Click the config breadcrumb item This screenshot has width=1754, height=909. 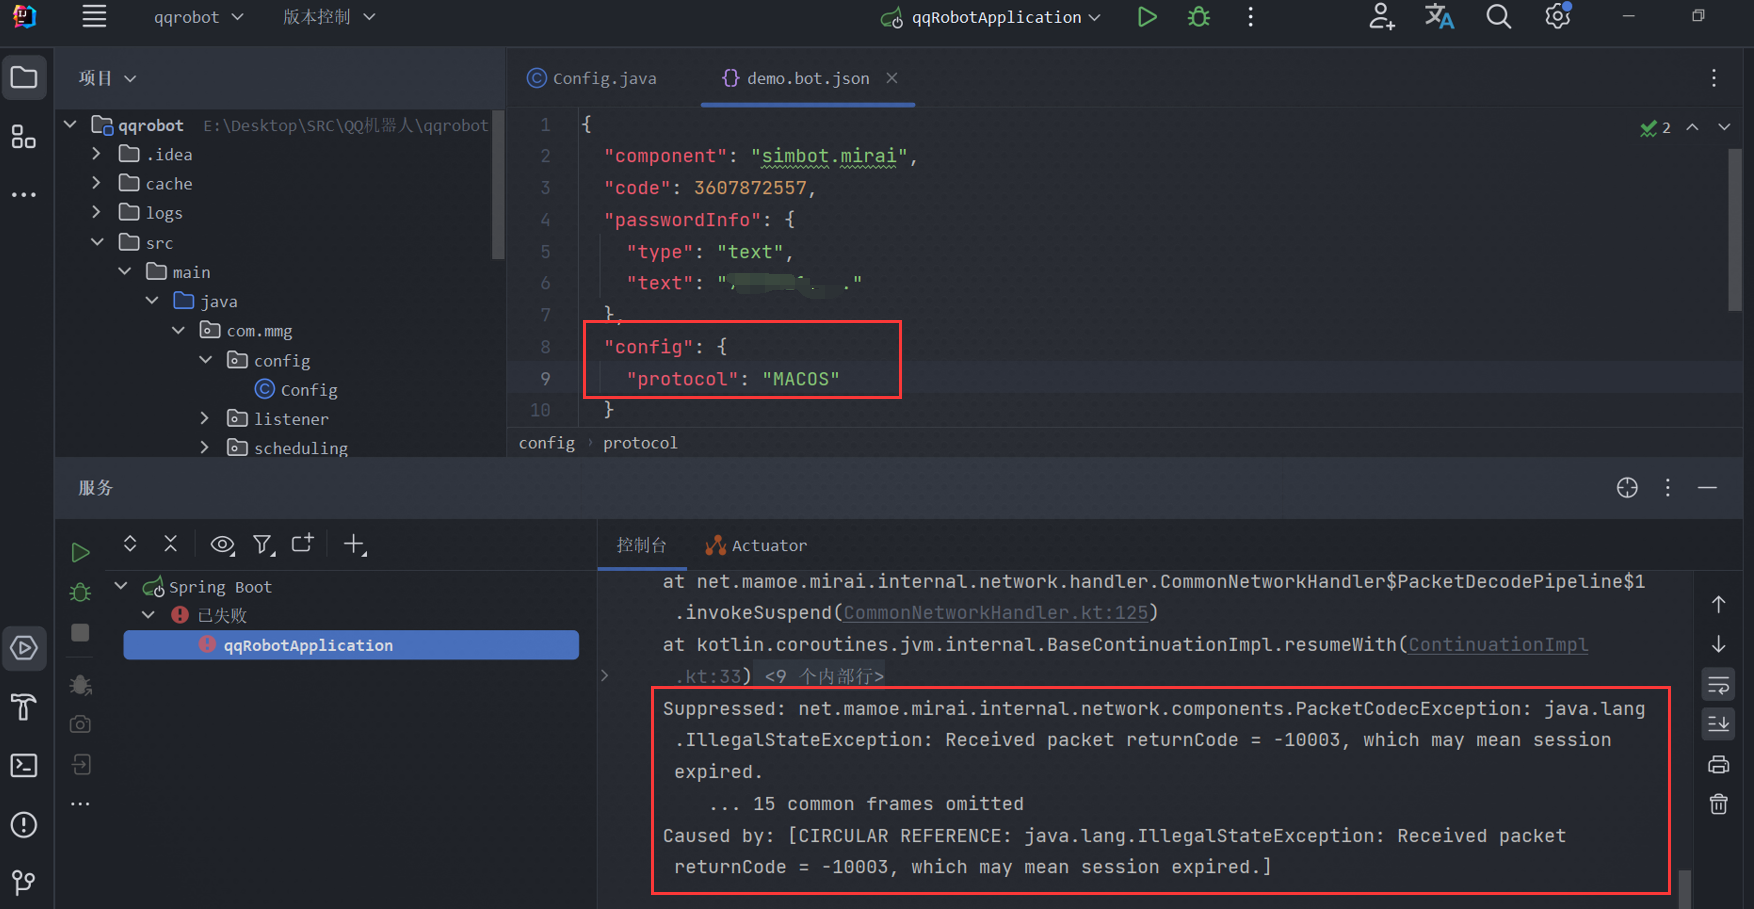pos(547,442)
